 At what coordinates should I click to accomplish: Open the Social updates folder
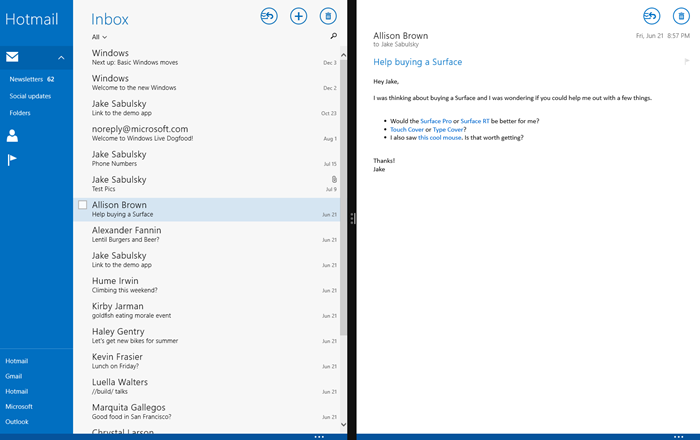pos(30,96)
